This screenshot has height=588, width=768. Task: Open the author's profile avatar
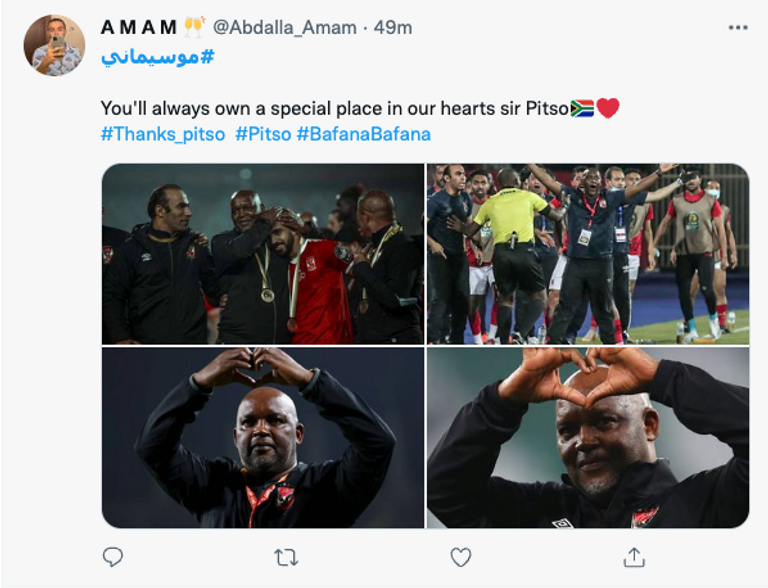[x=53, y=46]
